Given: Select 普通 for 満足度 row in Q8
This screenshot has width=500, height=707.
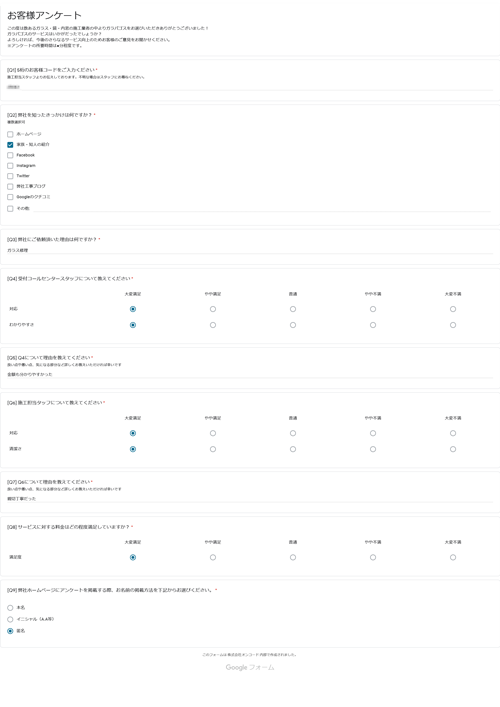Looking at the screenshot, I should (293, 558).
